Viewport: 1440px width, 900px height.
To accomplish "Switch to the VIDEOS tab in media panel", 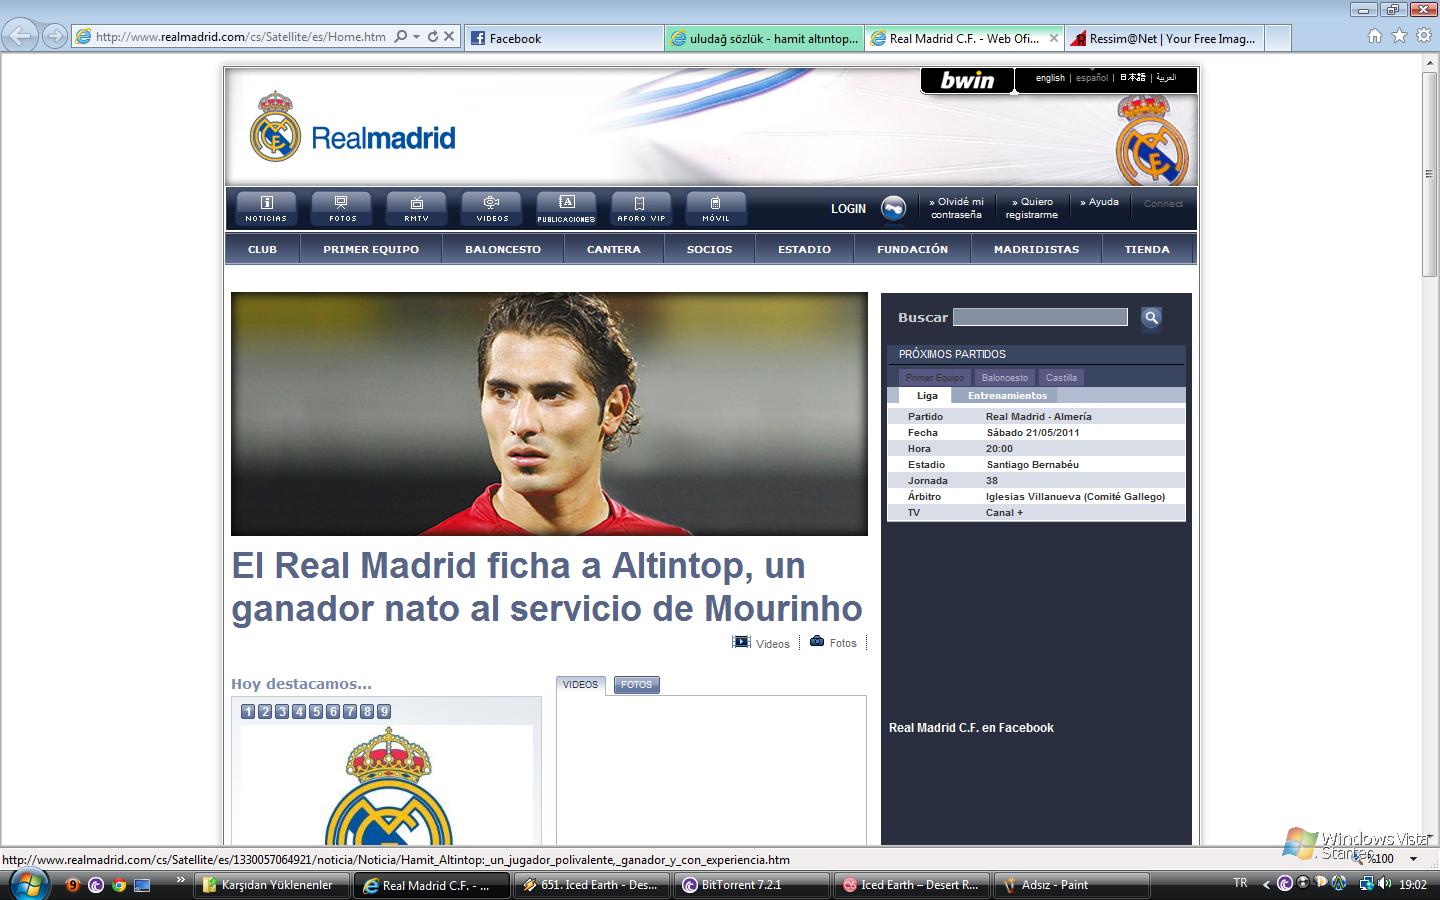I will 580,685.
